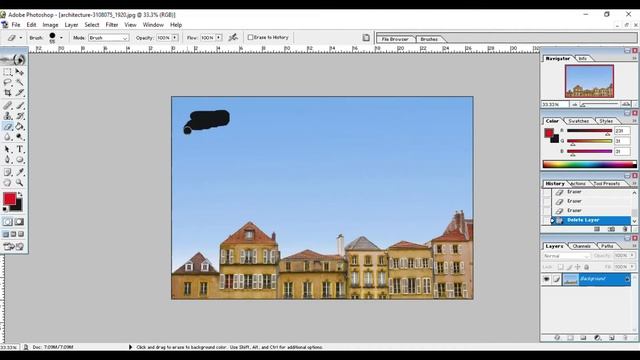Screen dimensions: 640x360
Task: Select the Lasso tool
Action: 7,82
